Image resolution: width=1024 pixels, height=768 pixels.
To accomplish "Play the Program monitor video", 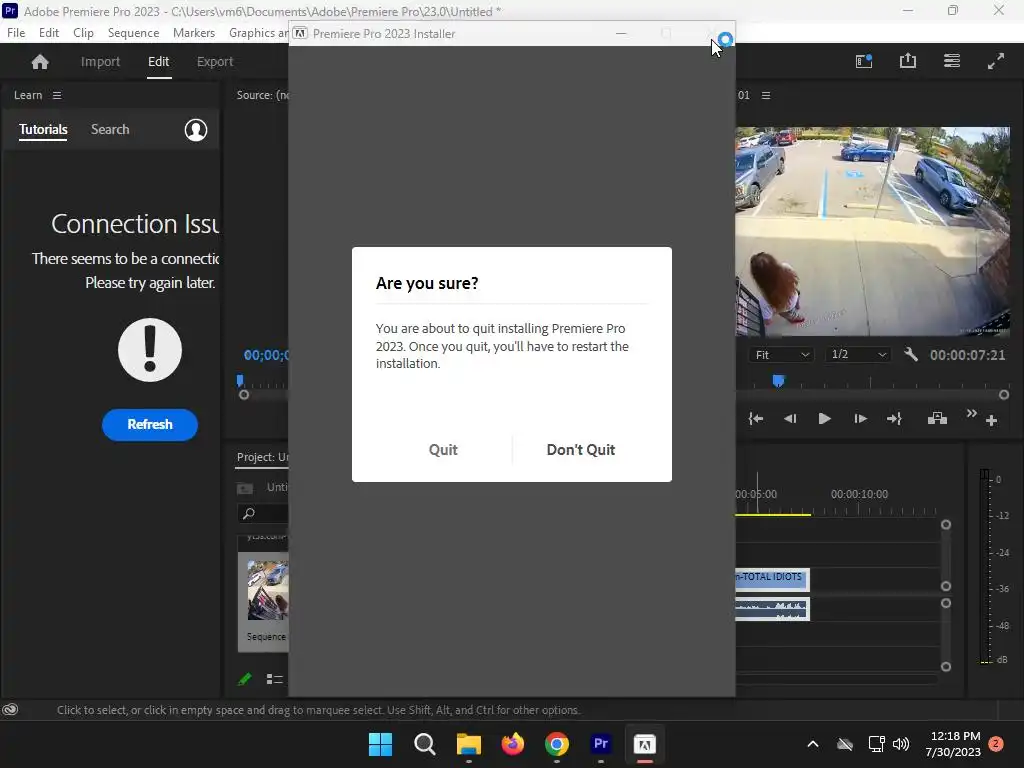I will [824, 419].
